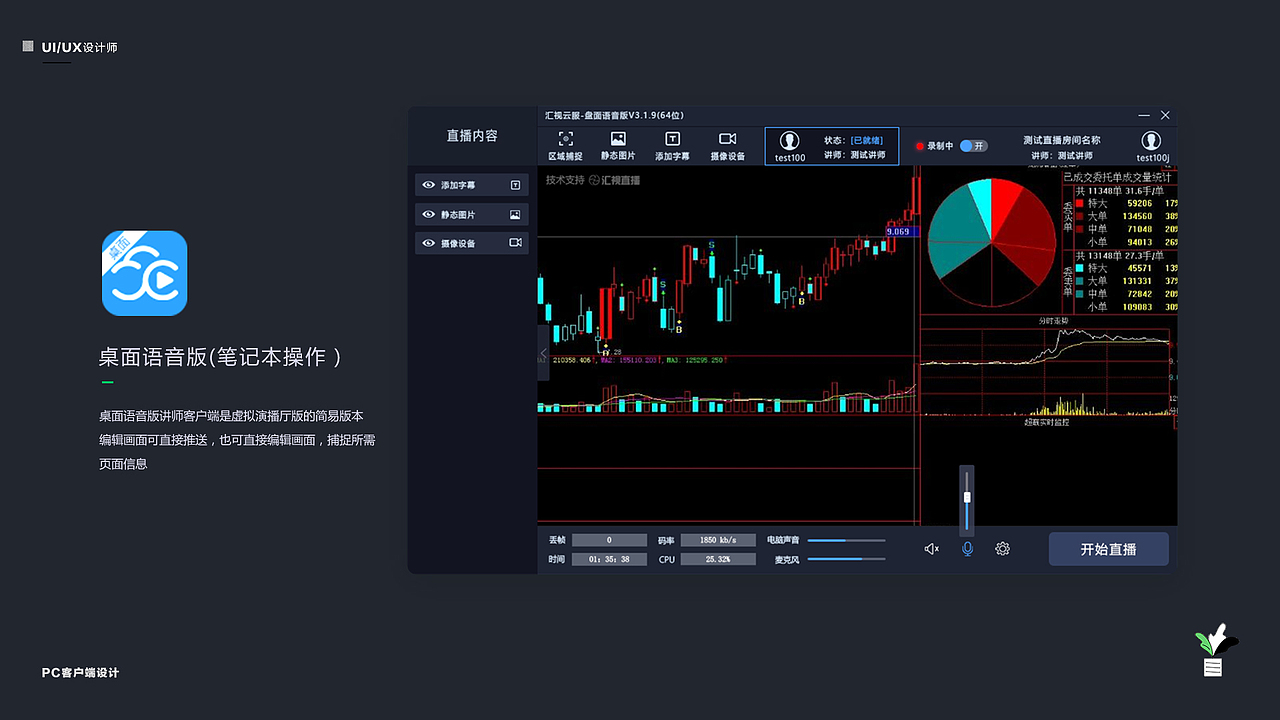
Task: Expand the collapsed side panel arrow
Action: point(543,353)
